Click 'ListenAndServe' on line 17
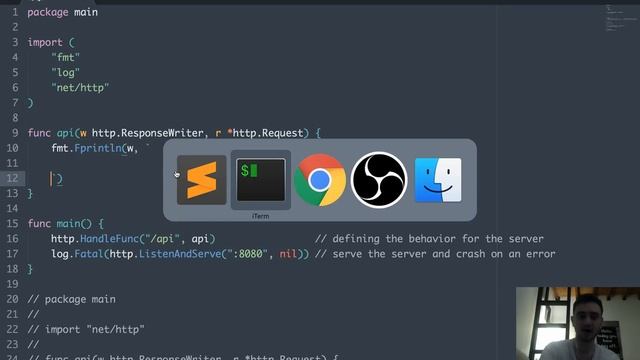The image size is (640, 360). pyautogui.click(x=180, y=254)
